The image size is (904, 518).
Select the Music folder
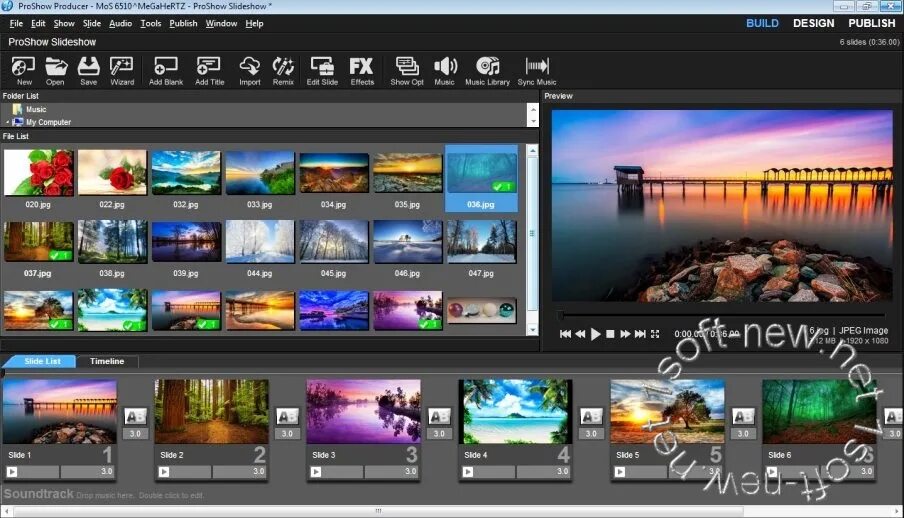(36, 109)
